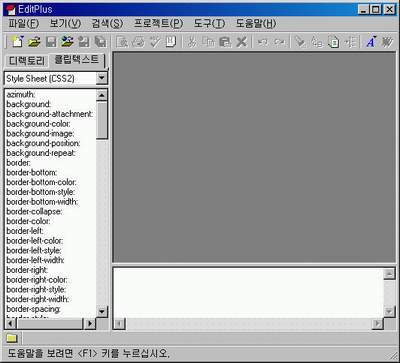
Task: Click the grayed Print icon
Action: 138,42
